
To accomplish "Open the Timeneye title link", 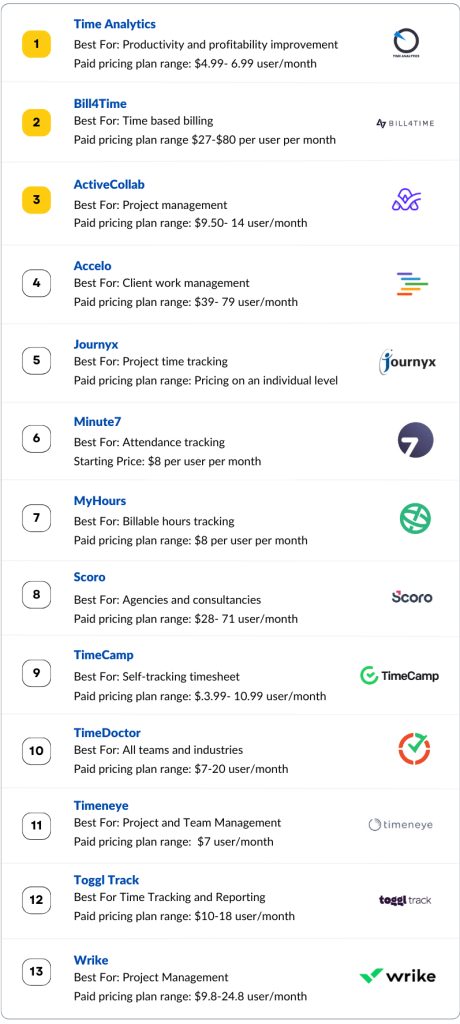I will coord(101,806).
